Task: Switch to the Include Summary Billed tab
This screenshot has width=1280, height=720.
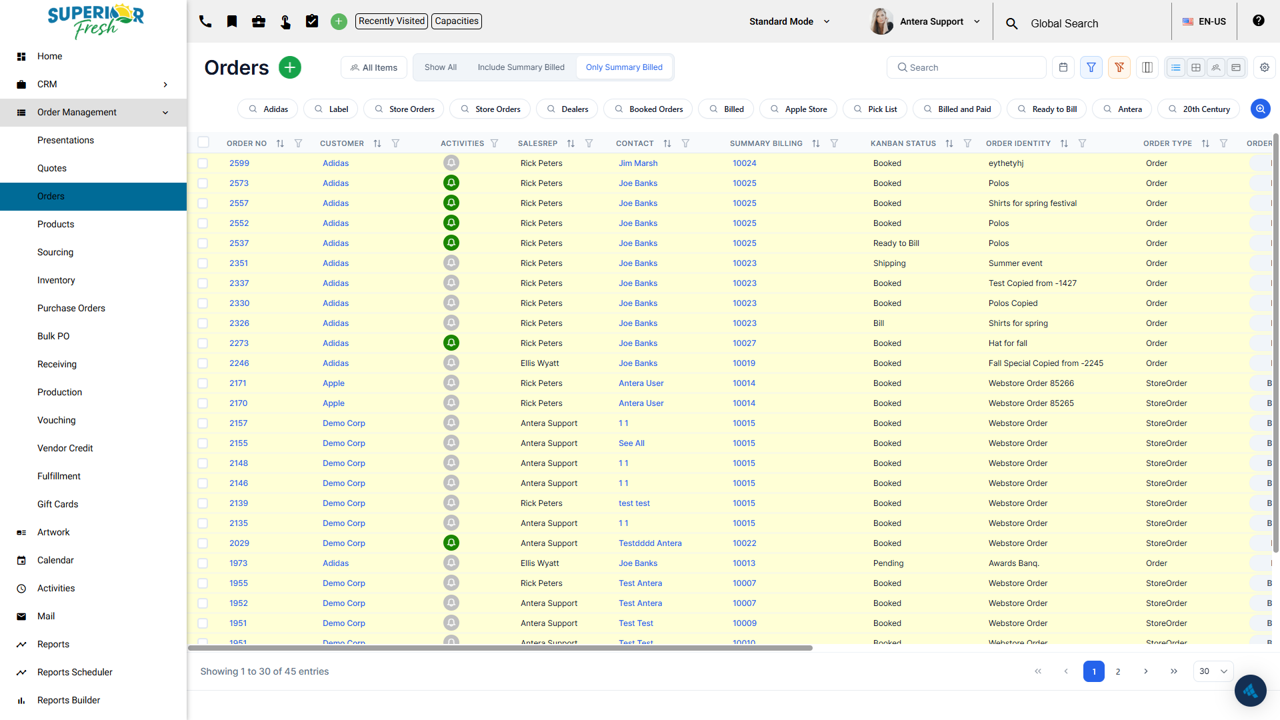Action: pyautogui.click(x=521, y=67)
